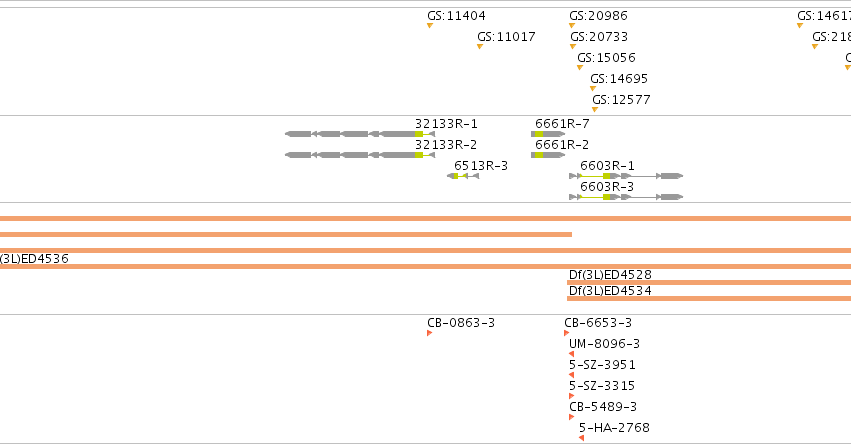The width and height of the screenshot is (851, 444).
Task: Click the 32133R-1 label
Action: point(446,124)
